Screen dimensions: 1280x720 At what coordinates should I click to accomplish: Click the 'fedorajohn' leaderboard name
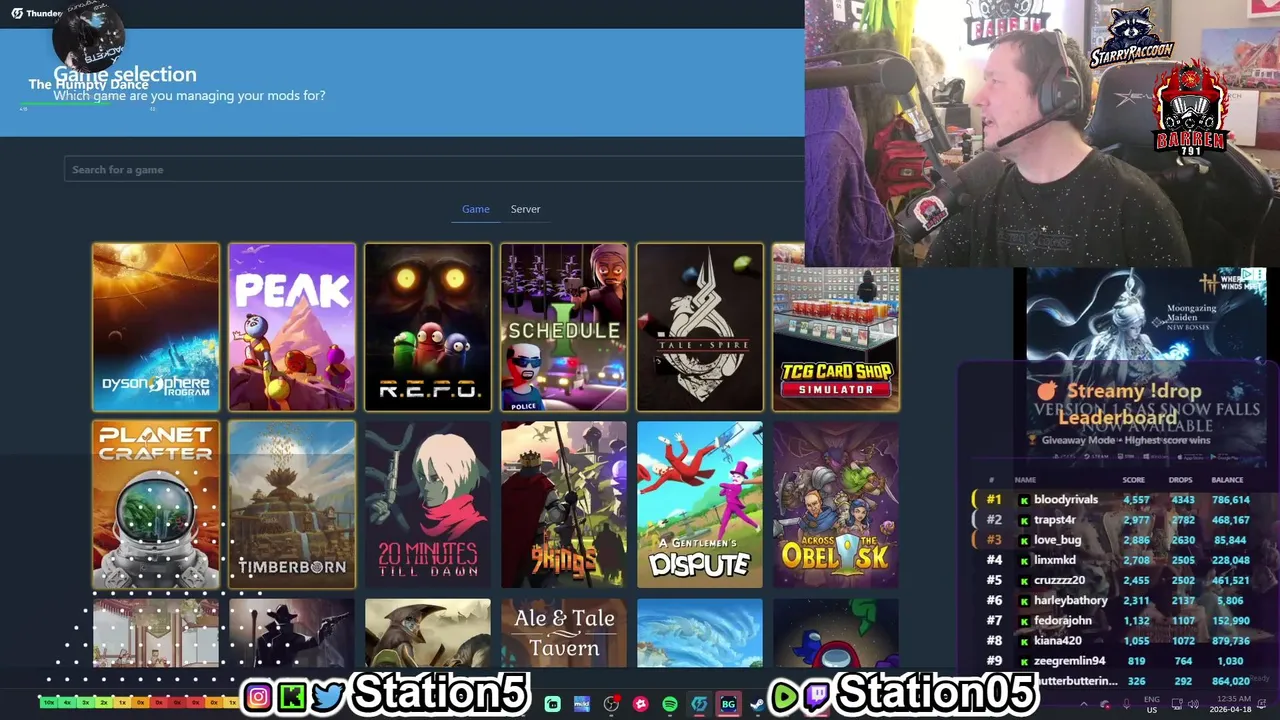pyautogui.click(x=1063, y=620)
